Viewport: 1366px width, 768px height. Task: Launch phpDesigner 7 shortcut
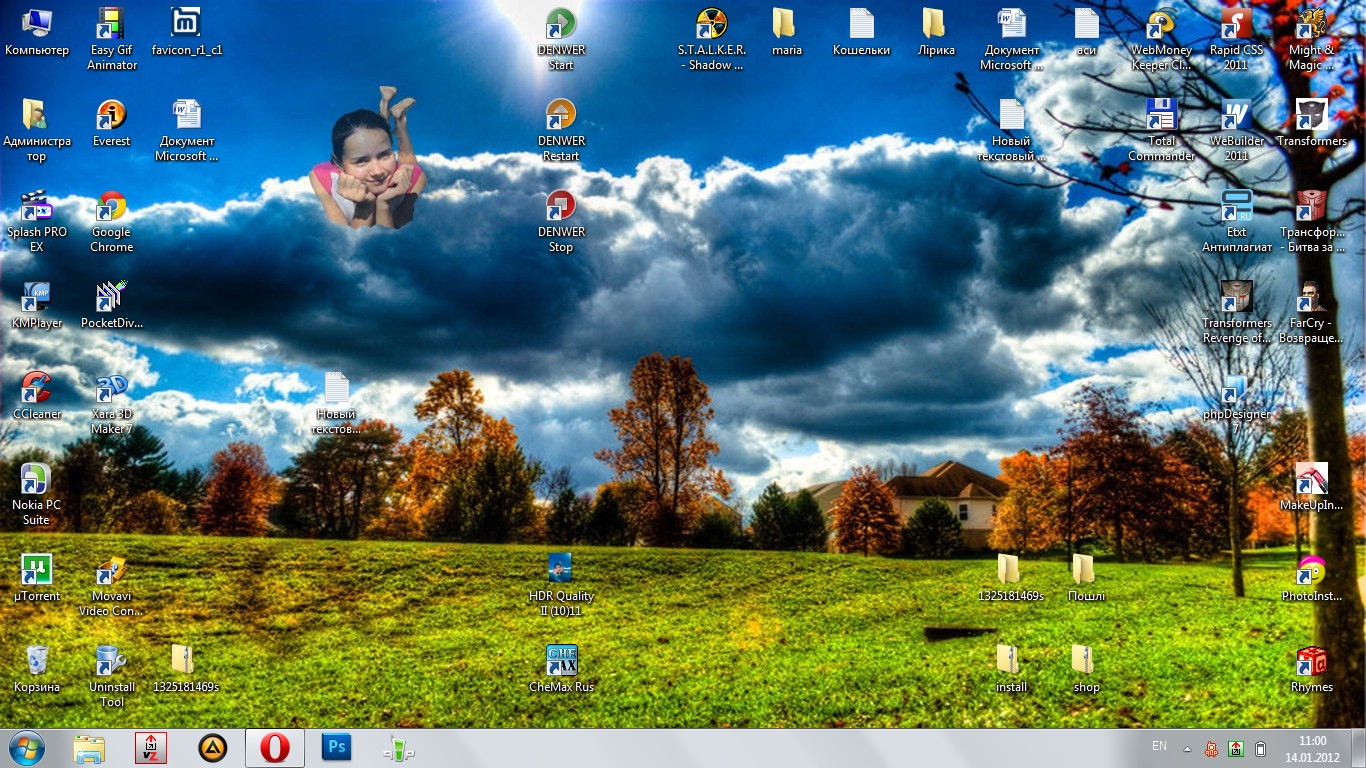coord(1236,390)
